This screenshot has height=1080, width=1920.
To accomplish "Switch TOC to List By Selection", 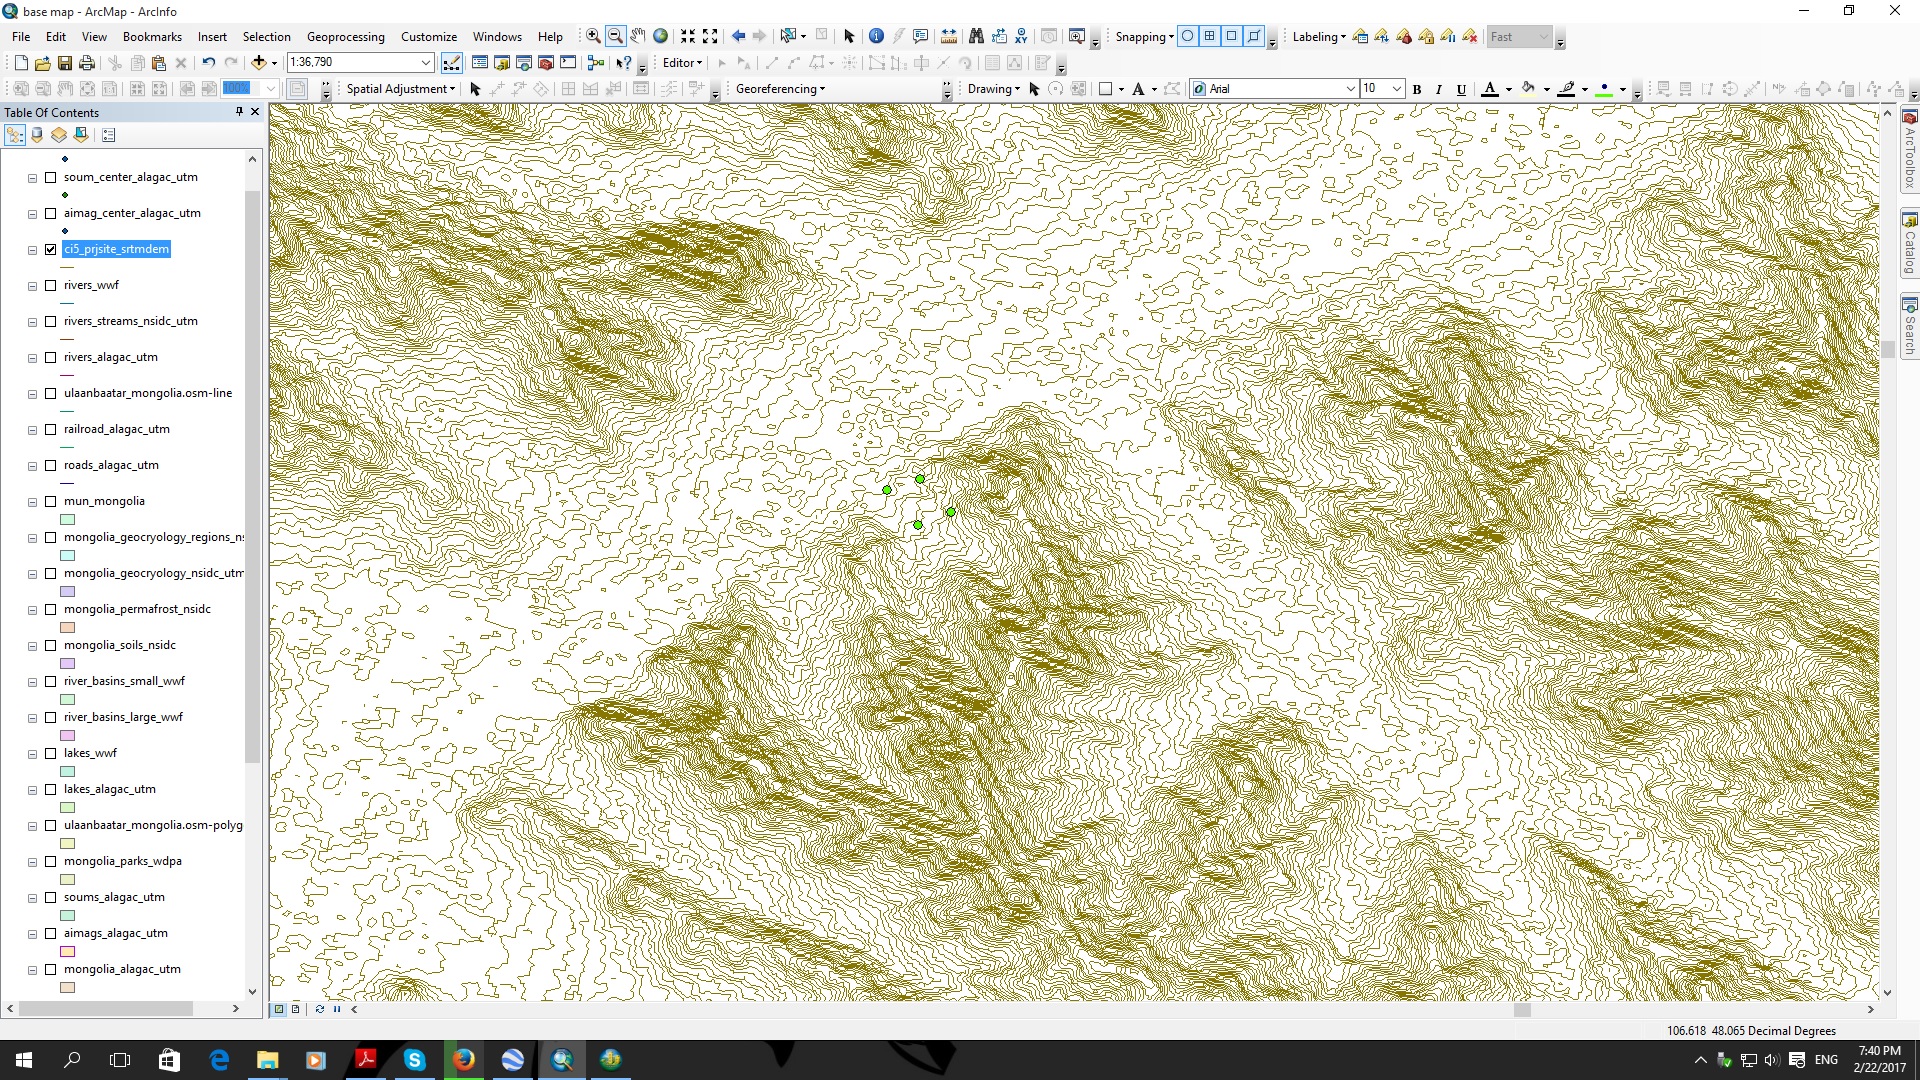I will 81,135.
